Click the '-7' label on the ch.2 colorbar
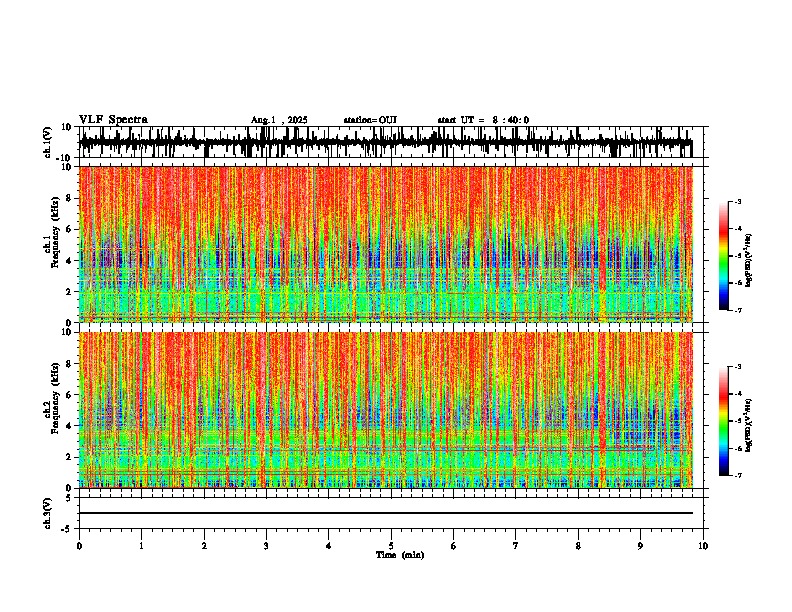This screenshot has height=612, width=792. tap(737, 475)
